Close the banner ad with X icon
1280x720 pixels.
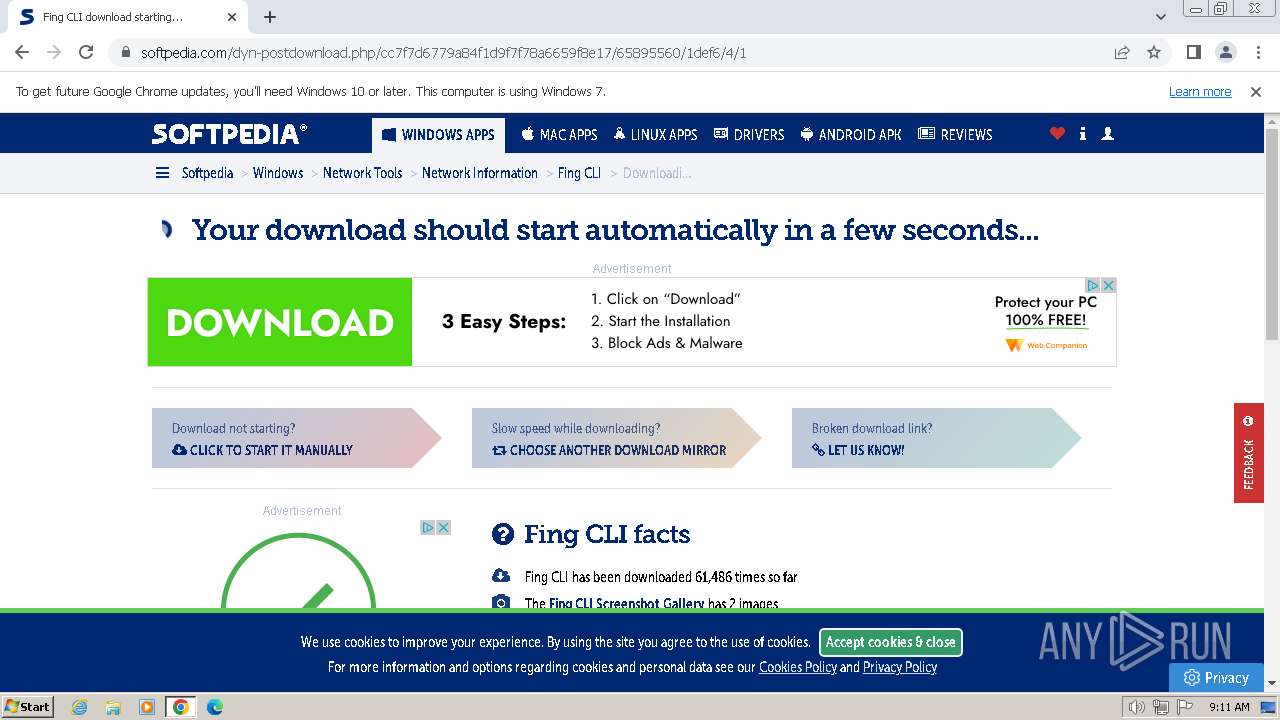(x=1108, y=285)
